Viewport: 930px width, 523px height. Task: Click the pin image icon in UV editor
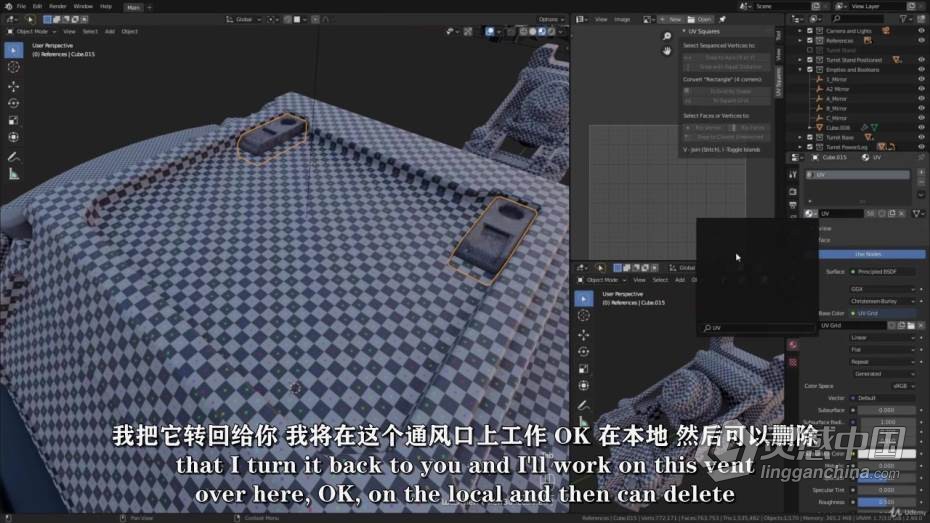pos(722,20)
